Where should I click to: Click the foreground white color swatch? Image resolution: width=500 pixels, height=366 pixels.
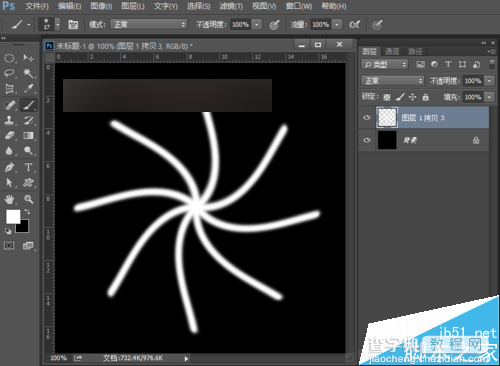pos(12,216)
